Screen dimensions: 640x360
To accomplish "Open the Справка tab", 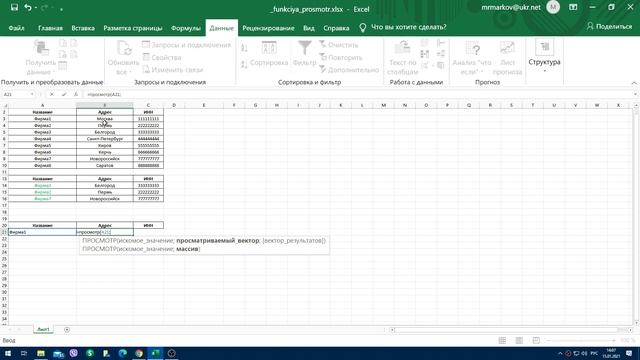I will click(x=336, y=28).
